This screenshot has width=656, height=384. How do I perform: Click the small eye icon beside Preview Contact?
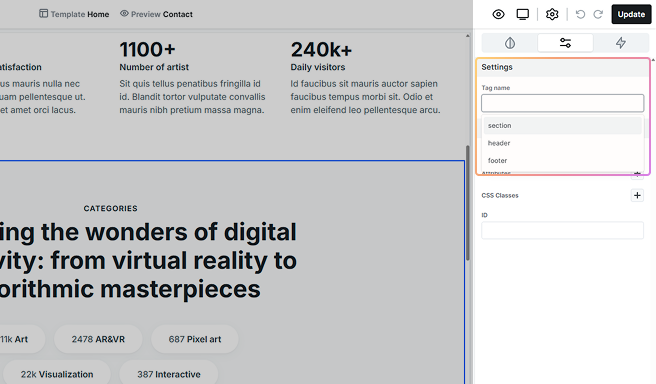[124, 14]
